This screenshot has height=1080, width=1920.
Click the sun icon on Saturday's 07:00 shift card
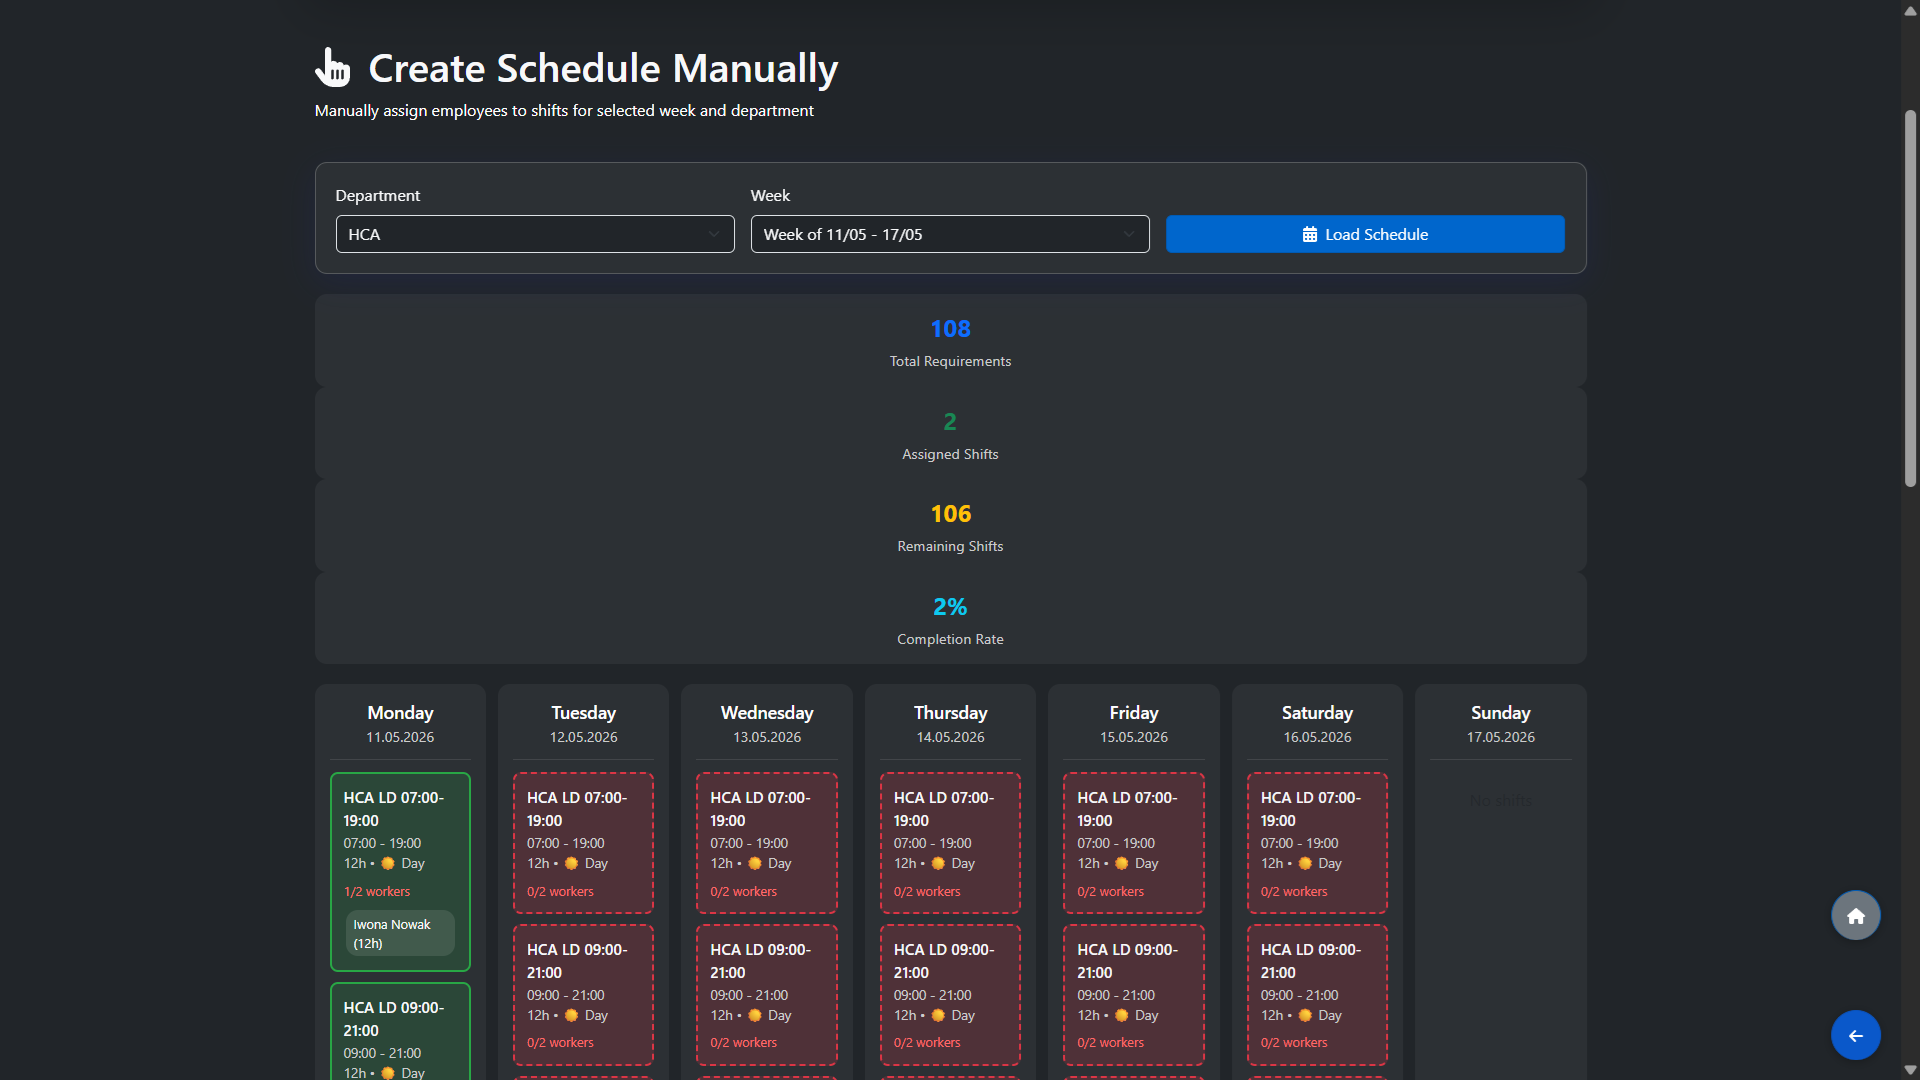coord(1304,863)
